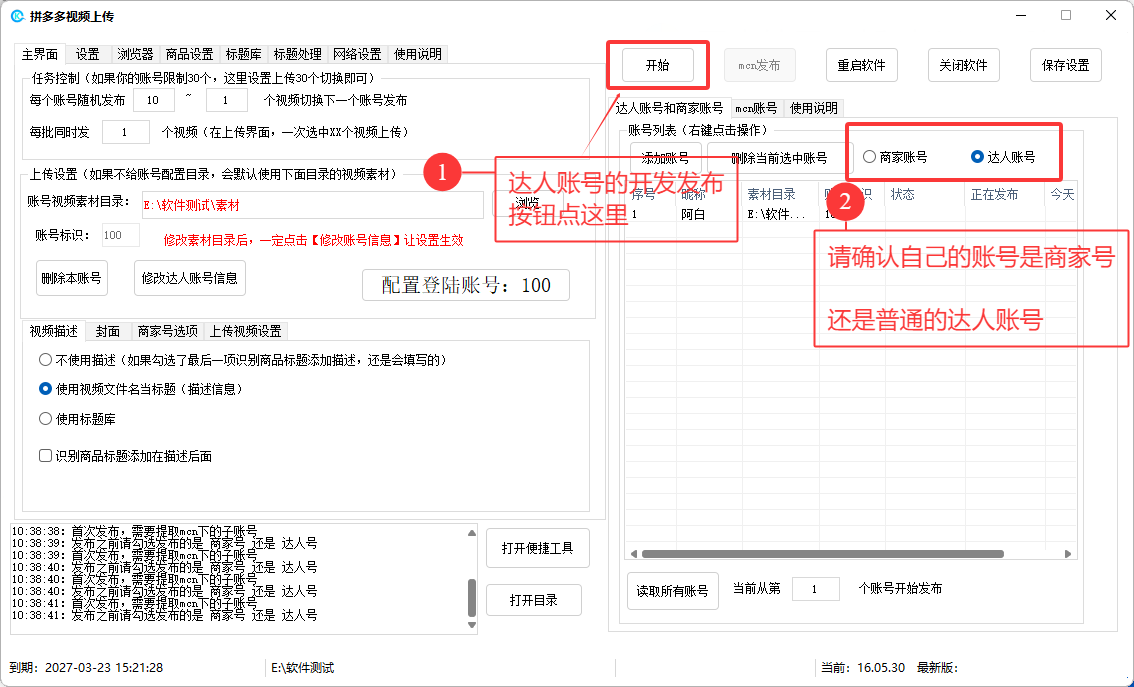Click the account table's horizontal scrollbar

point(822,554)
